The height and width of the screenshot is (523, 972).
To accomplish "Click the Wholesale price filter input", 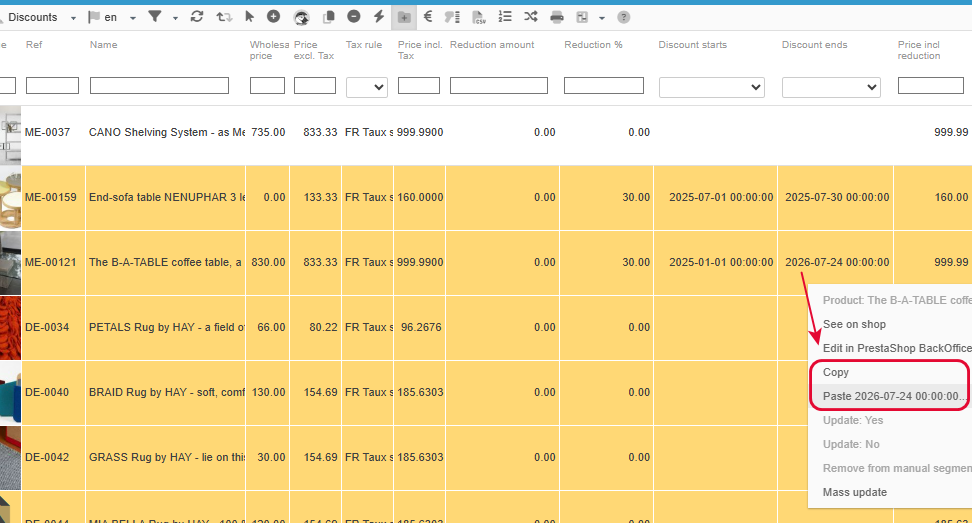I will click(x=267, y=86).
